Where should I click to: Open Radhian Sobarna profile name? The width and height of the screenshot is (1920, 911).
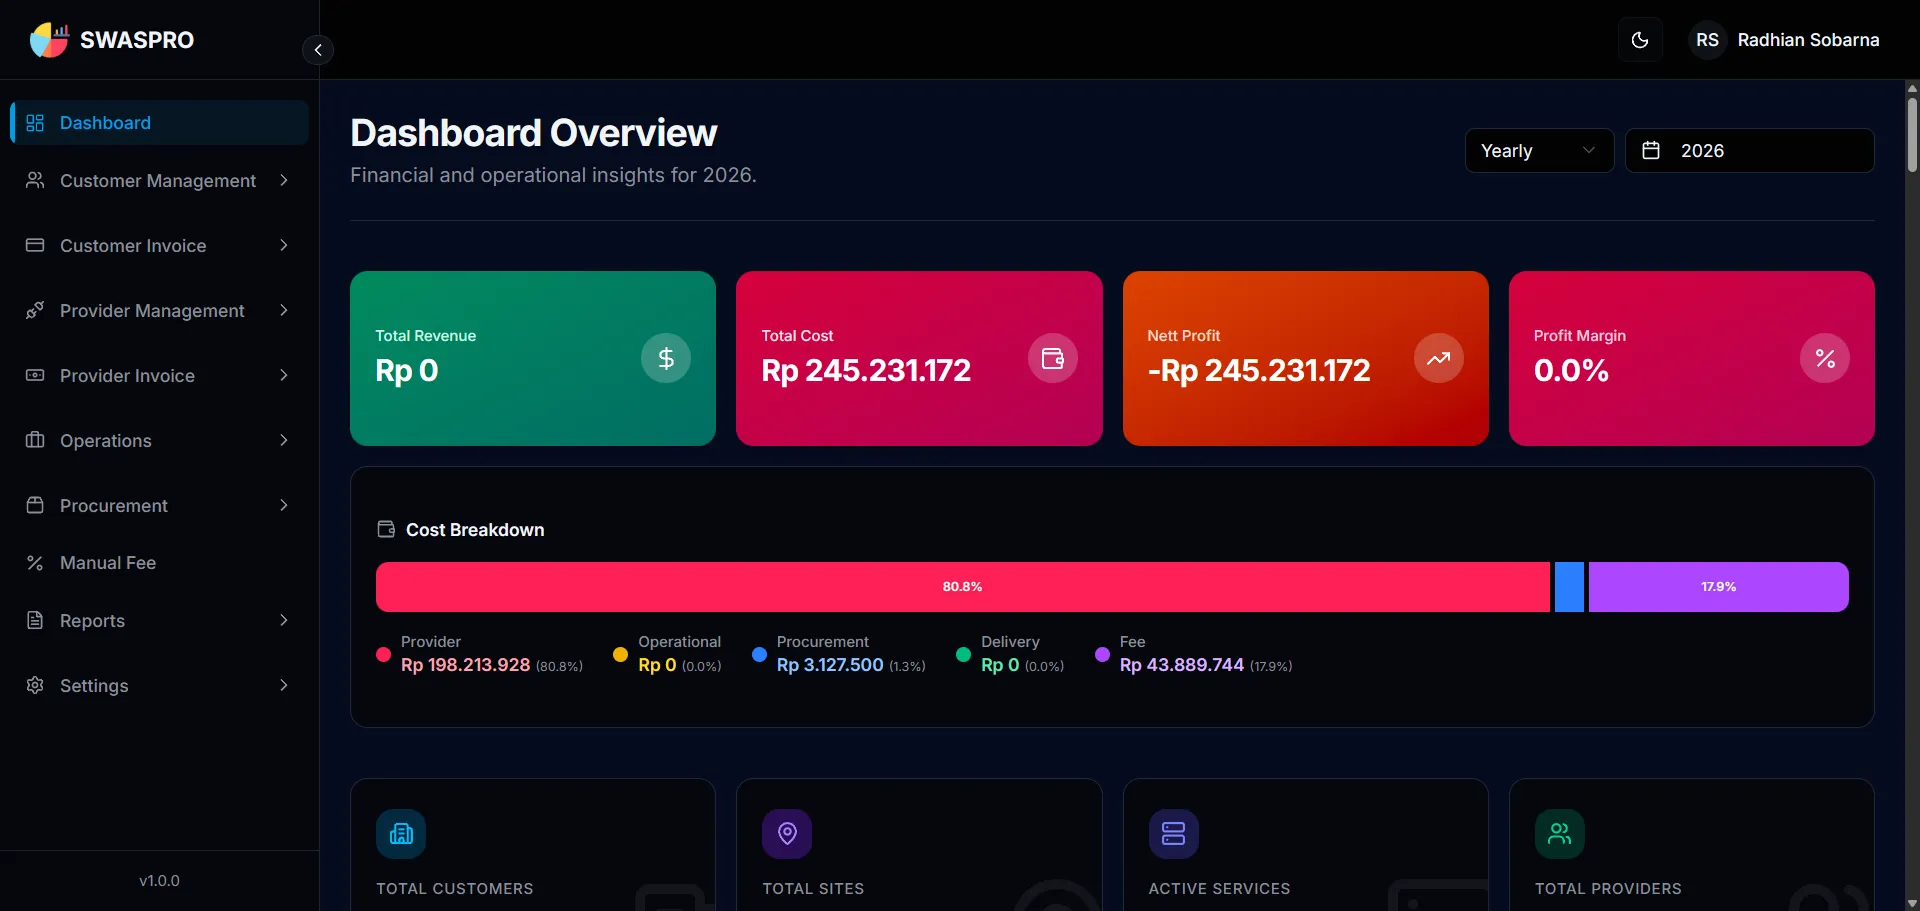pos(1808,40)
